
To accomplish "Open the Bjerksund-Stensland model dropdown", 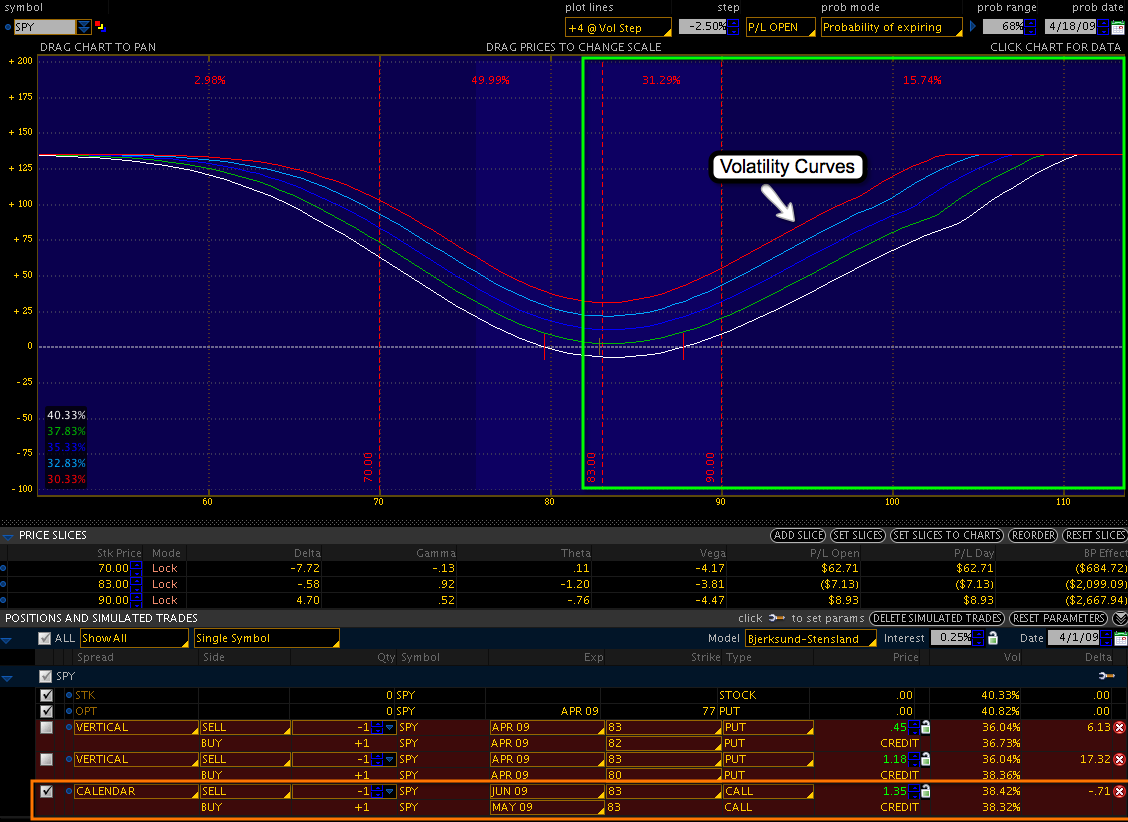I will 810,638.
